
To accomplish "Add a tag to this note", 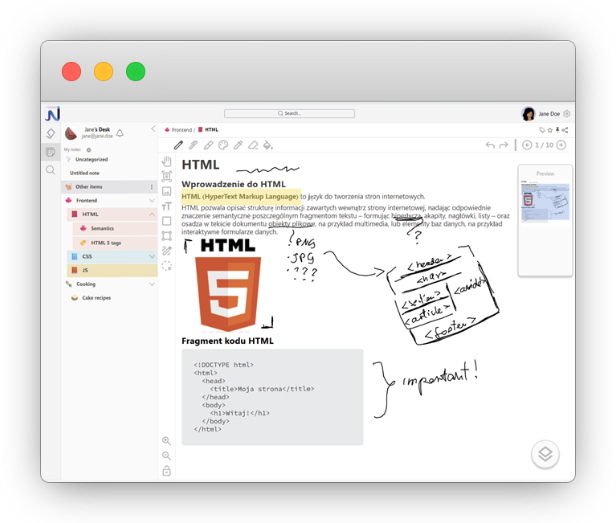I will (542, 130).
